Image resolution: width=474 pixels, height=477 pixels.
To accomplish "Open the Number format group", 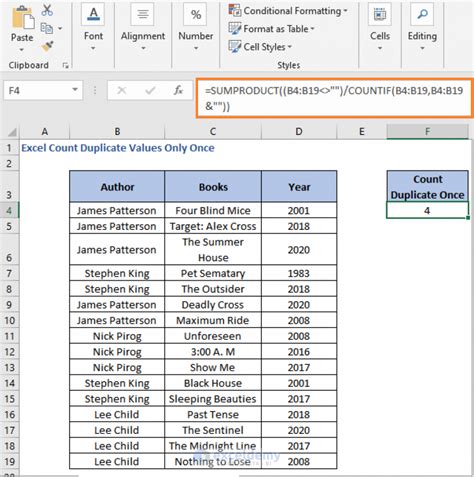I will 196,27.
